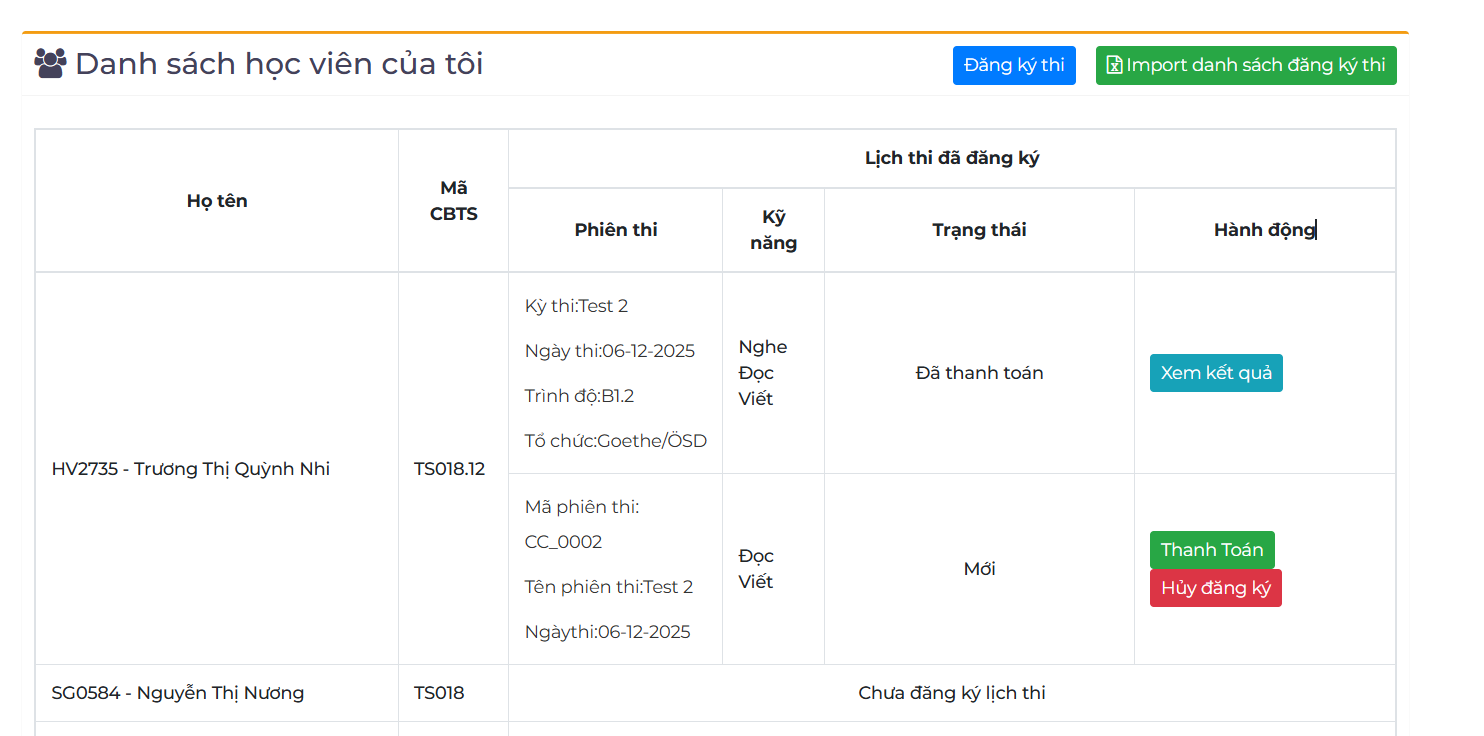This screenshot has height=736, width=1484.
Task: Click the Mới status cell
Action: tap(979, 569)
